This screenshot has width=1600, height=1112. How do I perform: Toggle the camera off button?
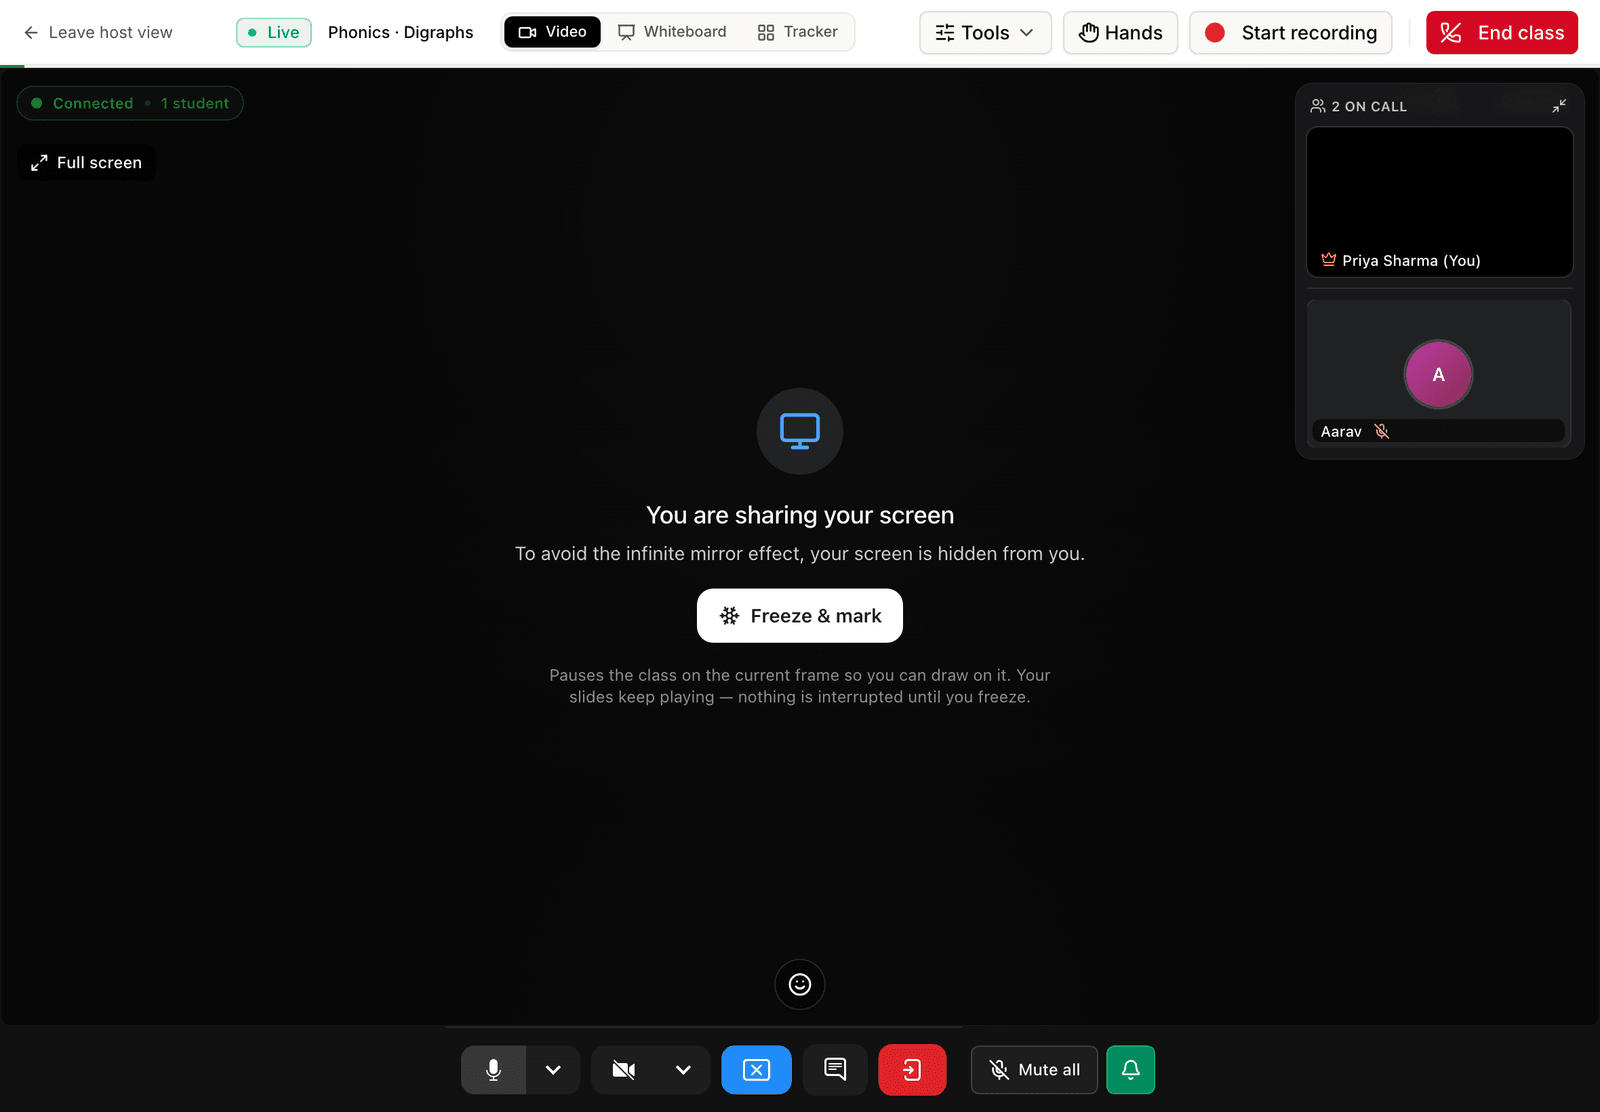pyautogui.click(x=624, y=1070)
